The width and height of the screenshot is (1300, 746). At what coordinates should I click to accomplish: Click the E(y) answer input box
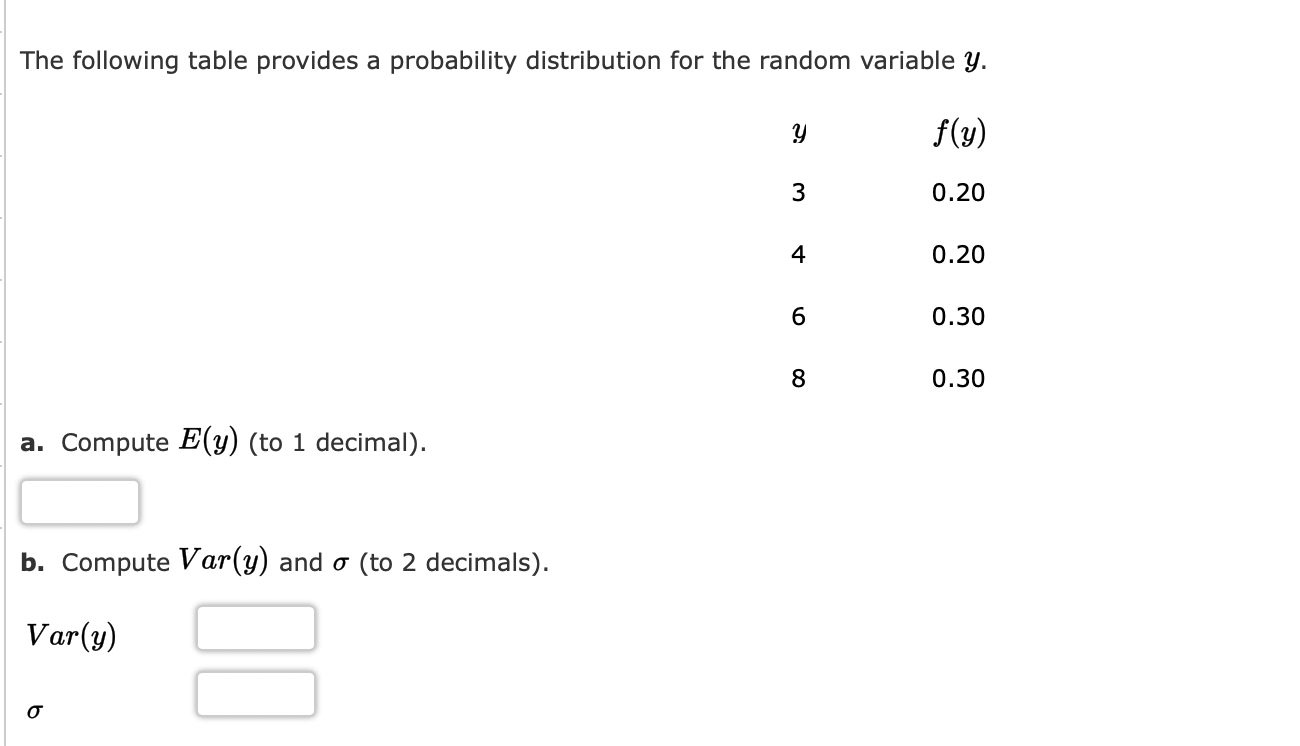click(79, 501)
